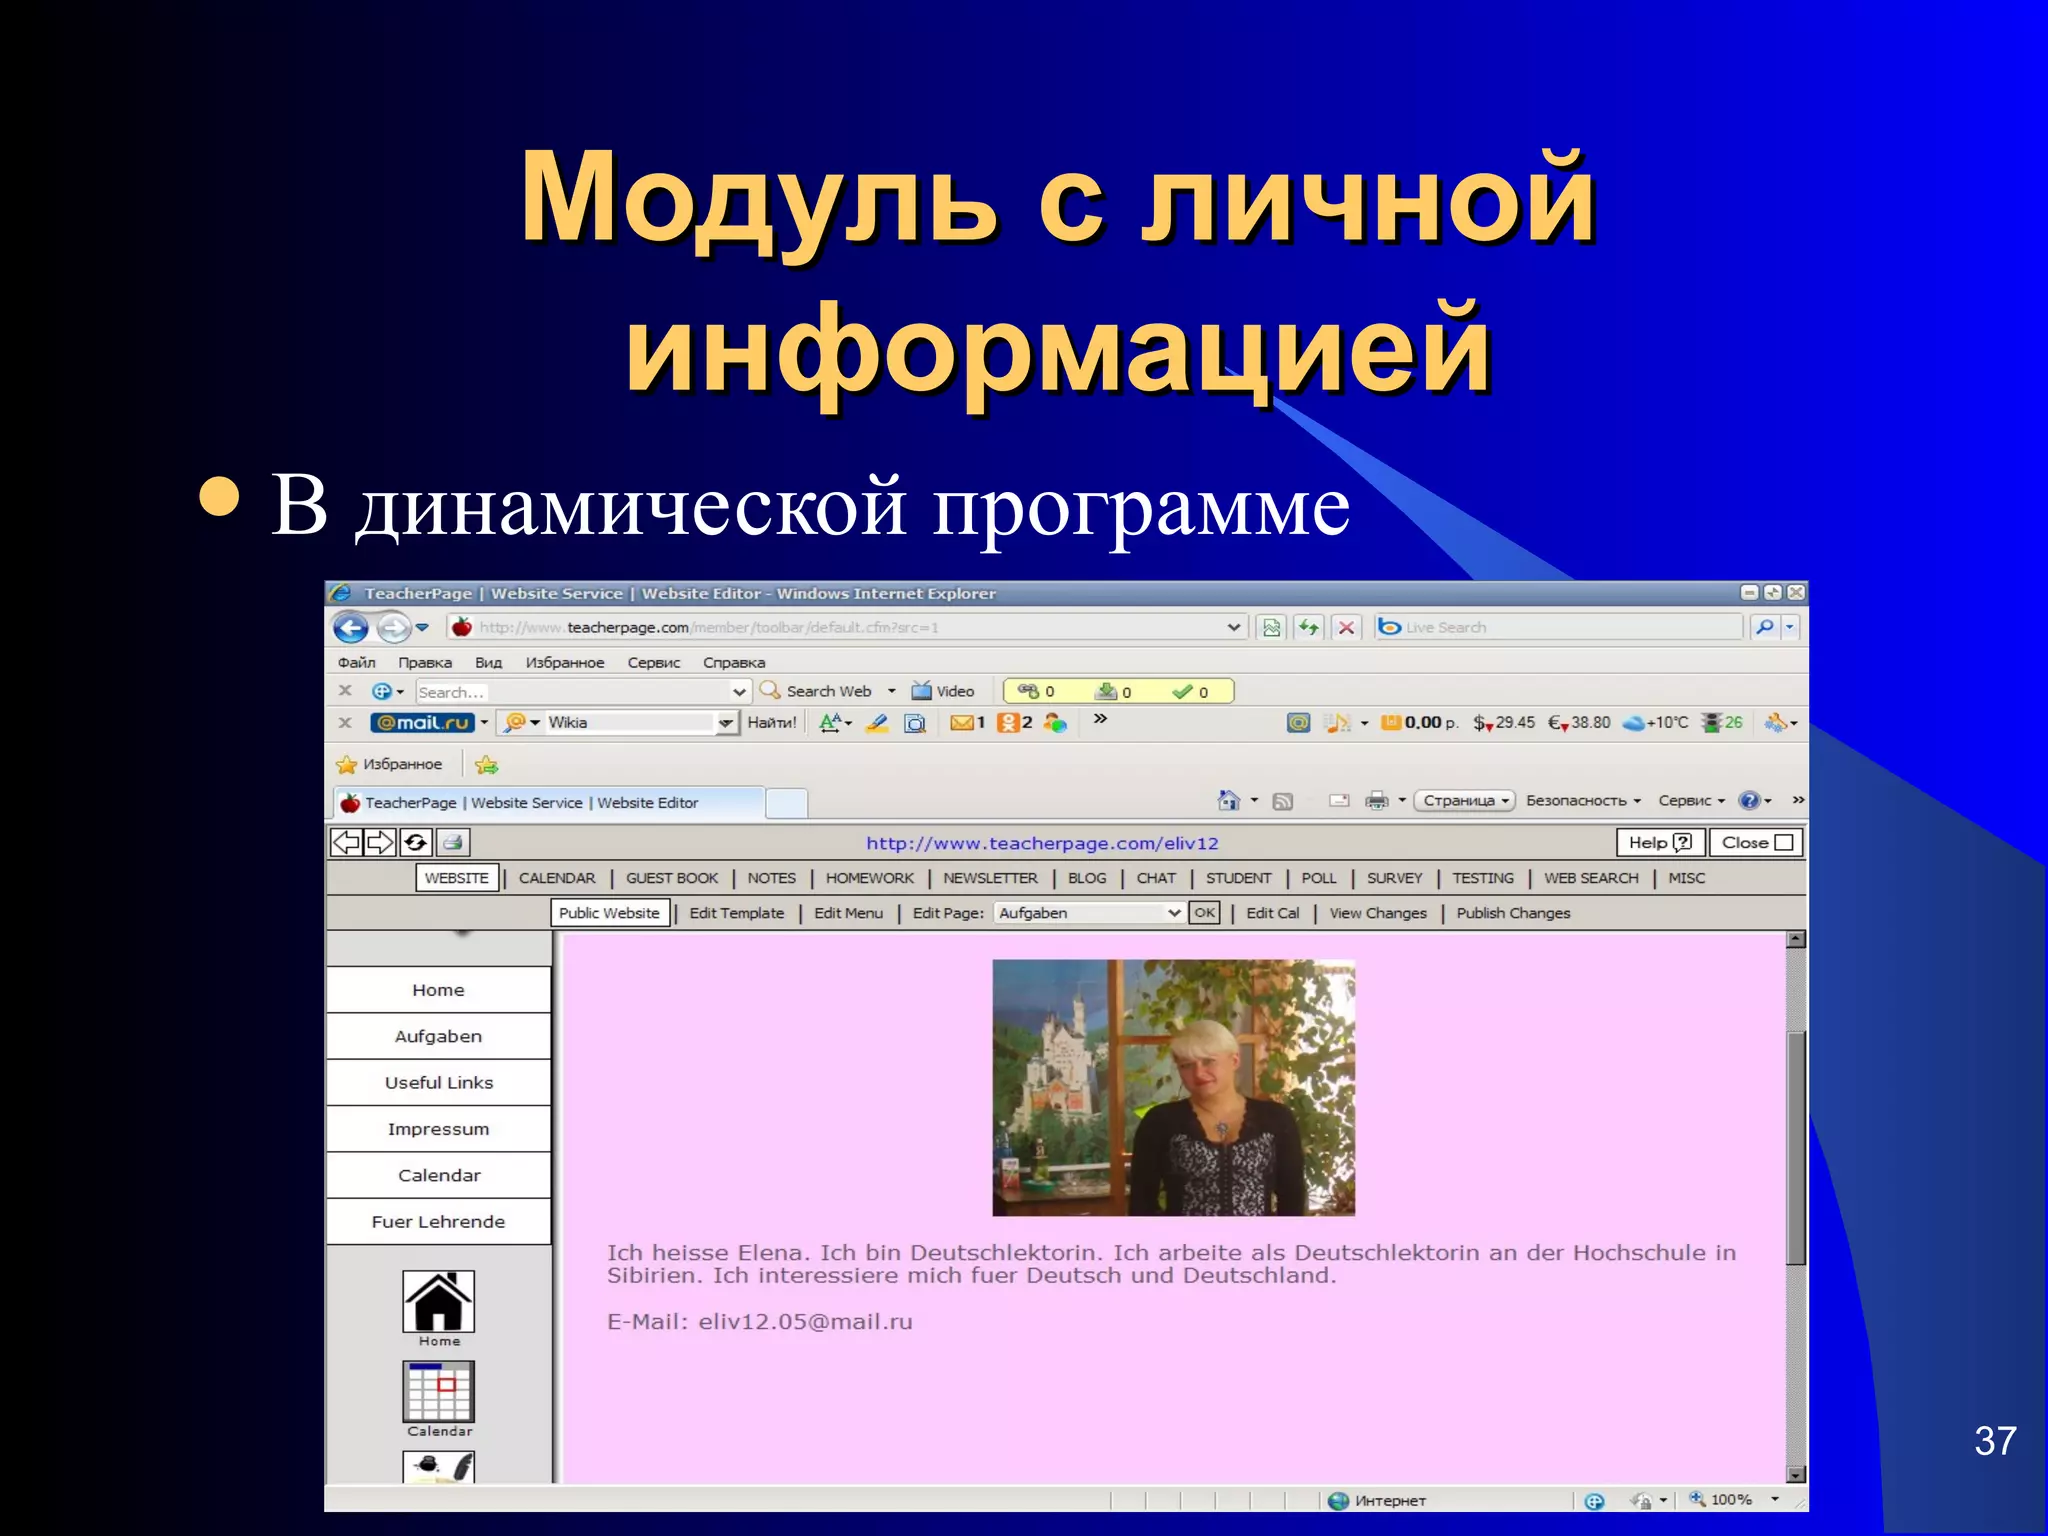
Task: Click the page vertical scrollbar thumb
Action: coord(1796,1148)
